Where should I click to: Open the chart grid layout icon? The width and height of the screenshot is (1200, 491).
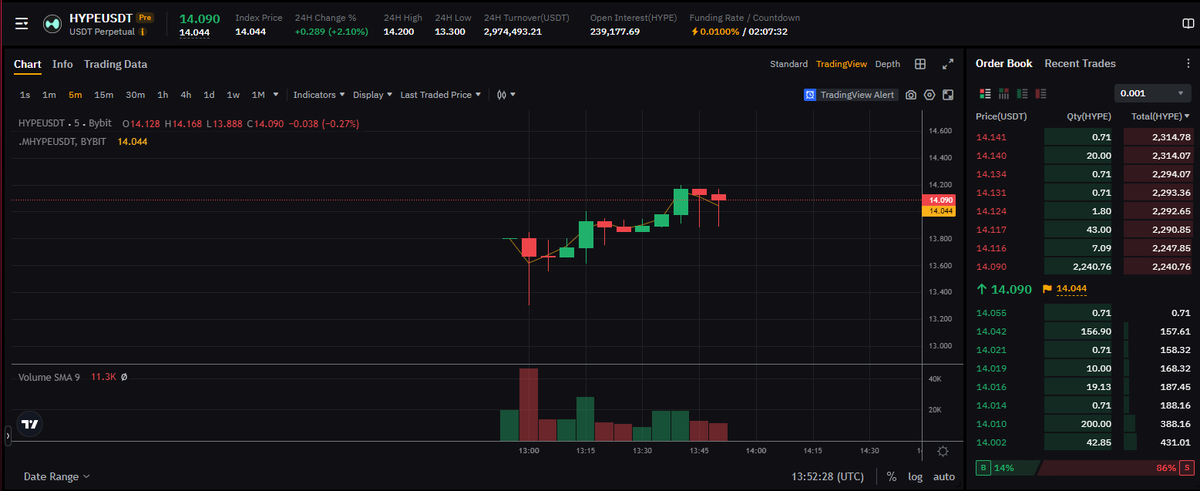pyautogui.click(x=920, y=64)
